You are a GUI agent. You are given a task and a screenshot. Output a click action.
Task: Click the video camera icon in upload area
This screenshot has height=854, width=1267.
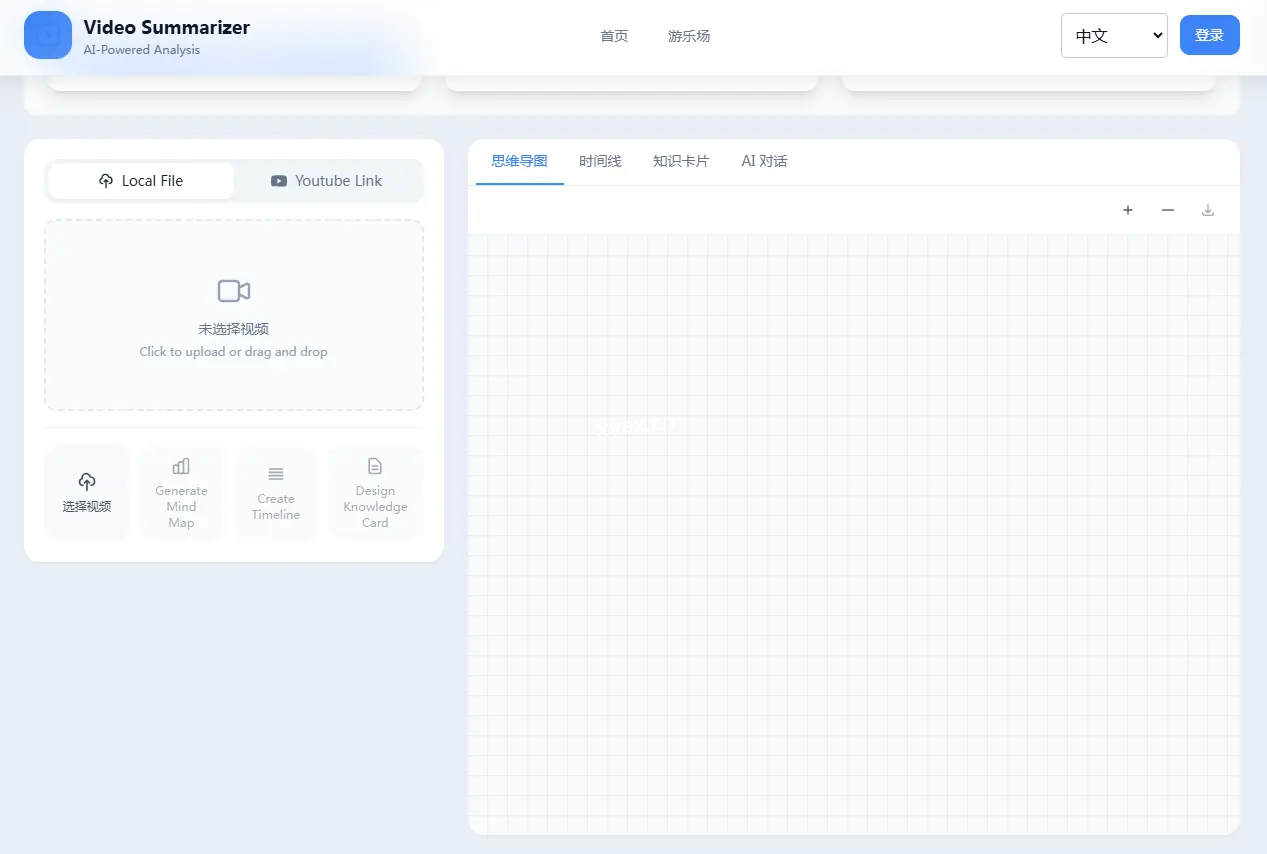[x=234, y=291]
